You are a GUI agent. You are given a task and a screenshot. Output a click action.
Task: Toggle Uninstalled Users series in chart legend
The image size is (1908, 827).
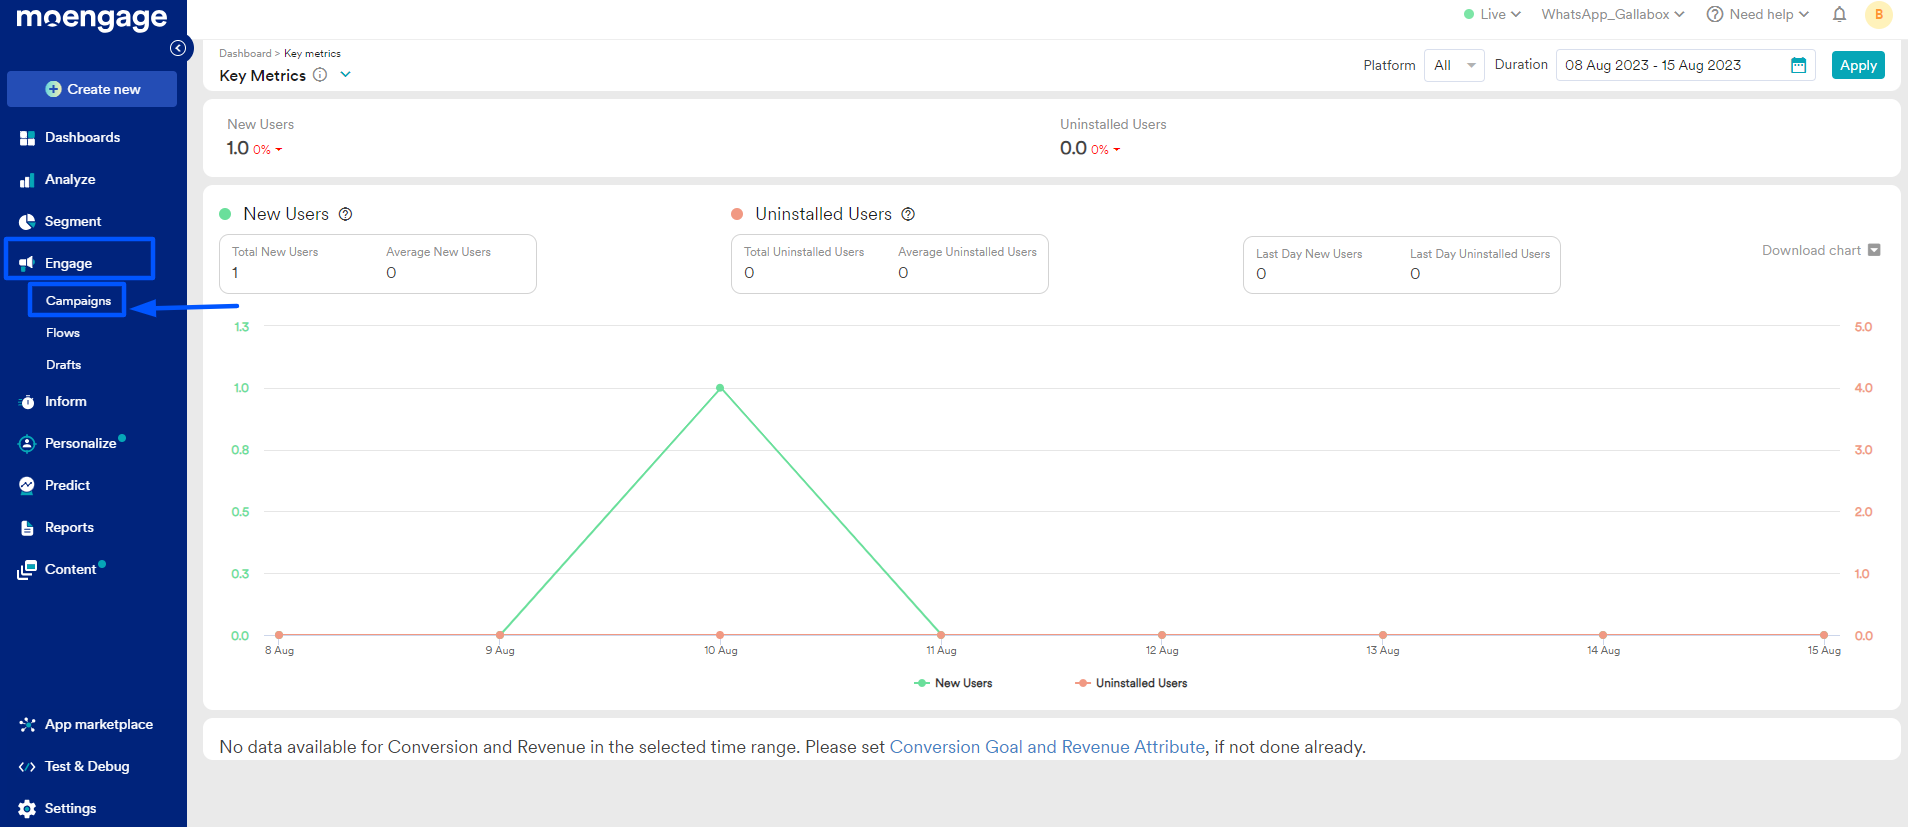(x=1131, y=683)
